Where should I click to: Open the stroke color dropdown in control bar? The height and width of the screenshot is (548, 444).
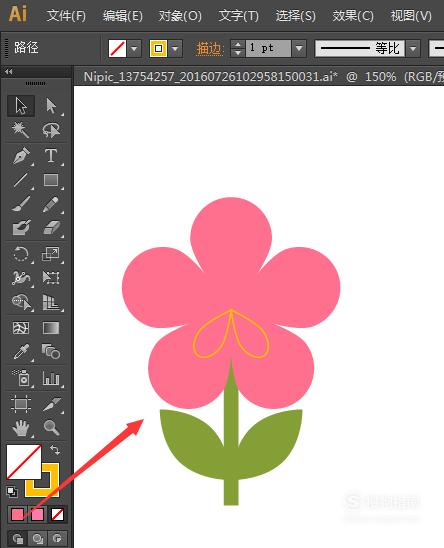[176, 48]
